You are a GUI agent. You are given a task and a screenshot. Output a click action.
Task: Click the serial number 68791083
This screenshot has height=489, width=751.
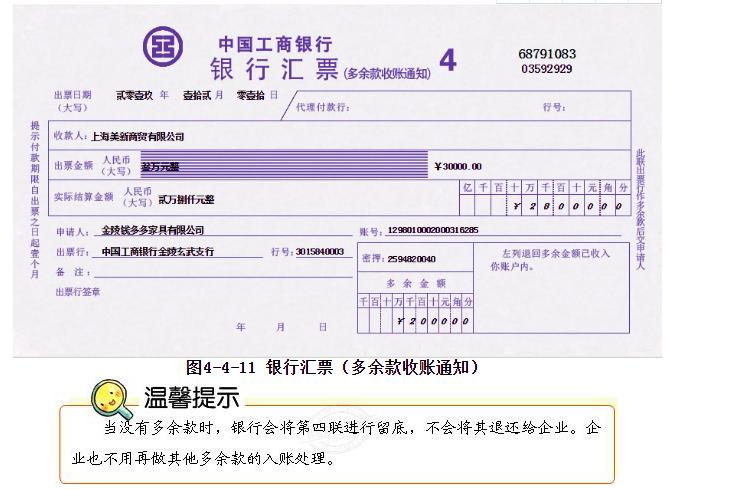[547, 54]
